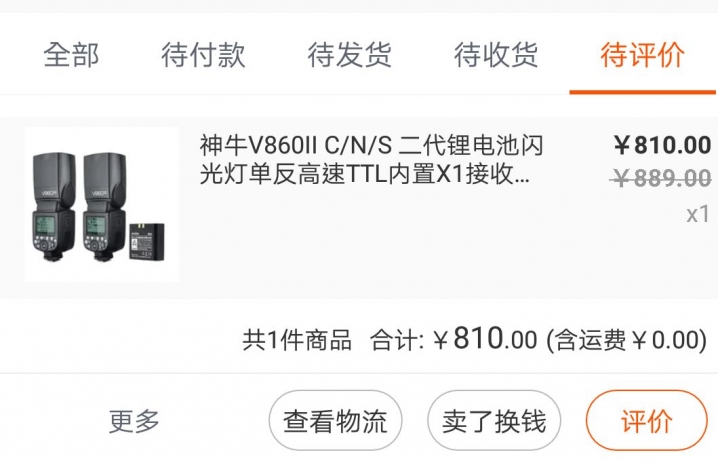Click the leftmost flash unit in the product photo
Image resolution: width=720 pixels, height=461 pixels.
(54, 207)
